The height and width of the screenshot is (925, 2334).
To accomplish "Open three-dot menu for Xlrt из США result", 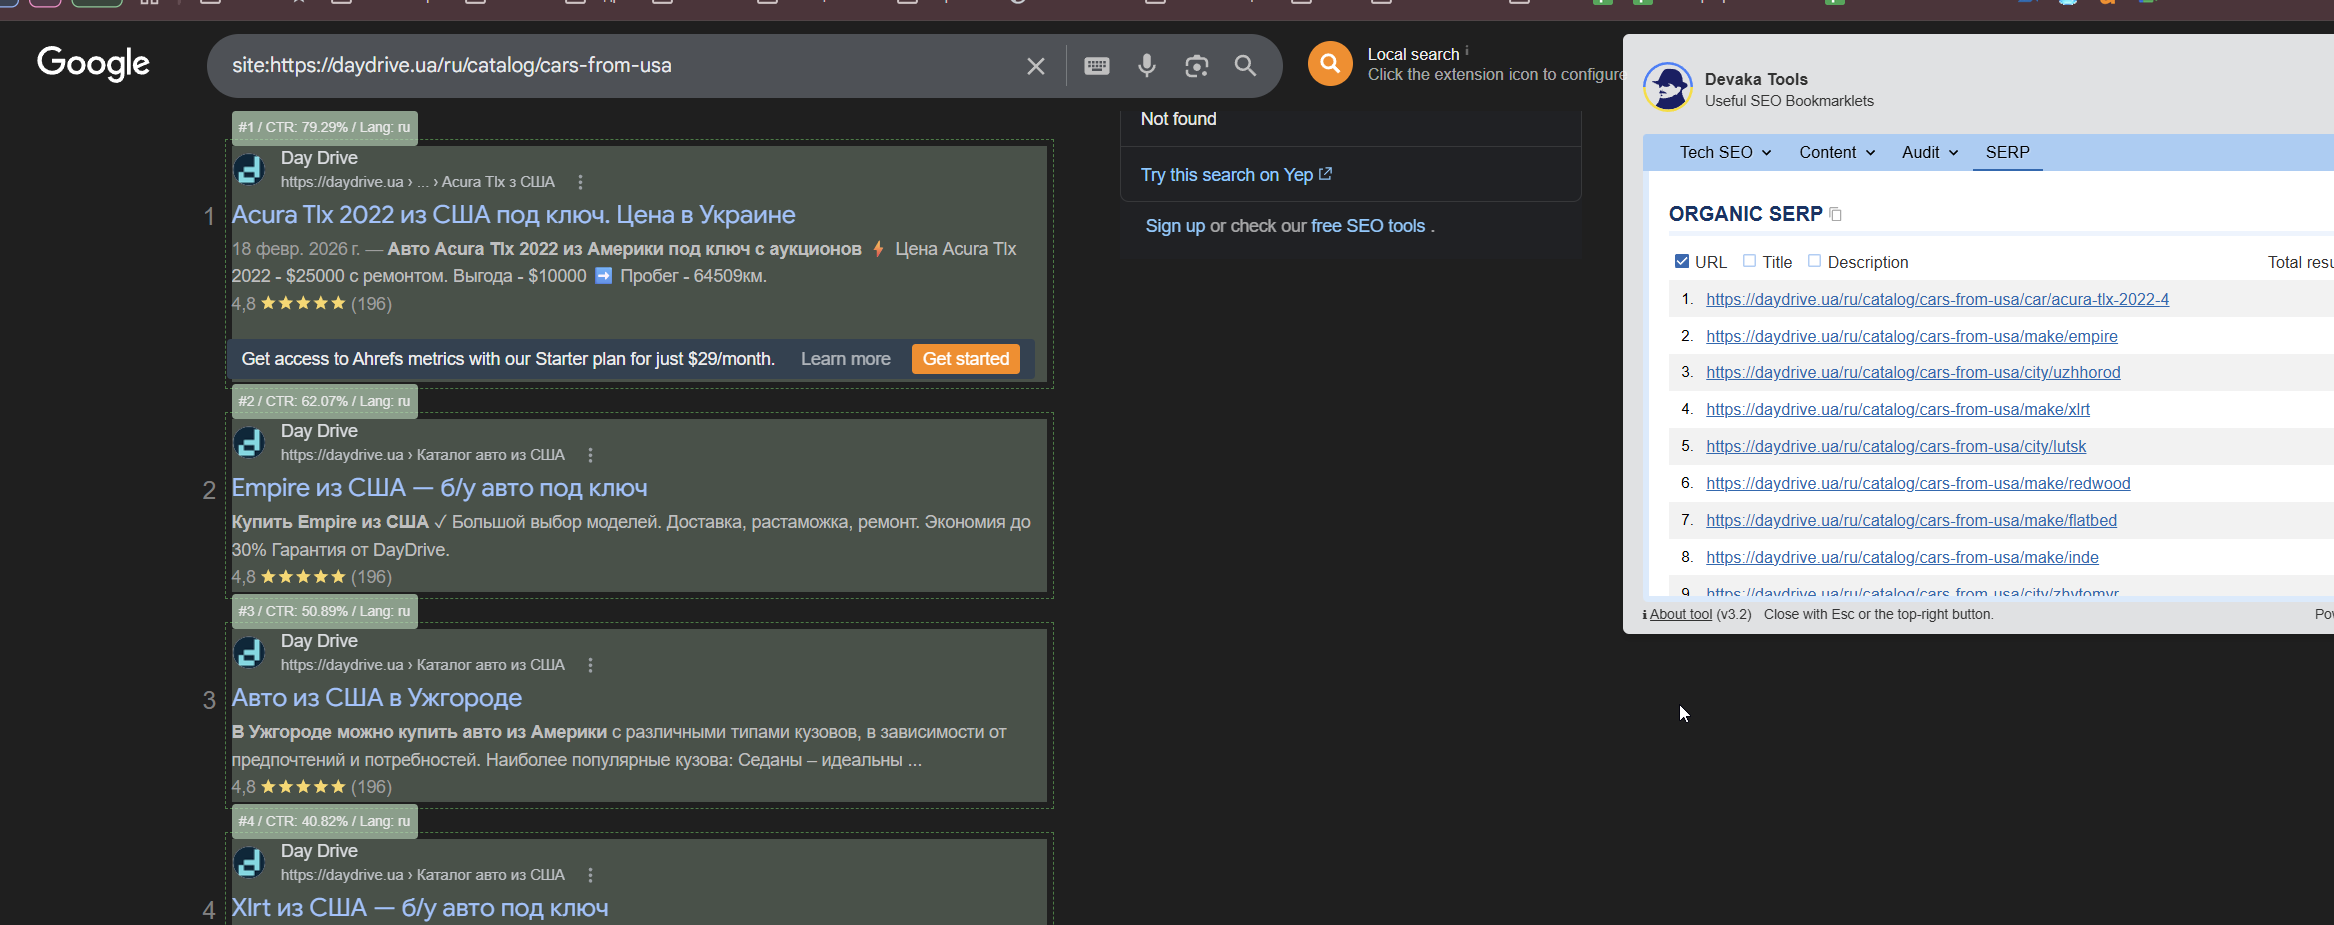I will [590, 875].
